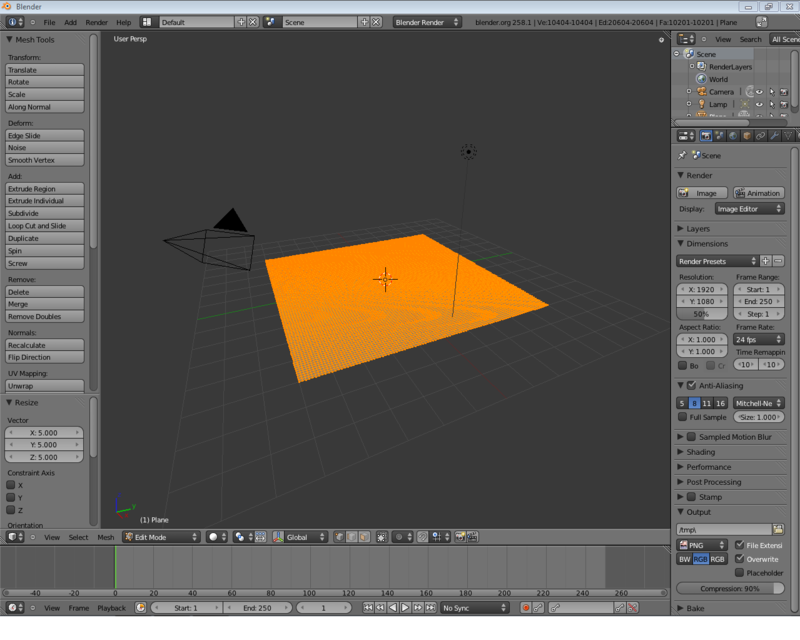Toggle Camera visibility eye in outliner

coord(759,92)
